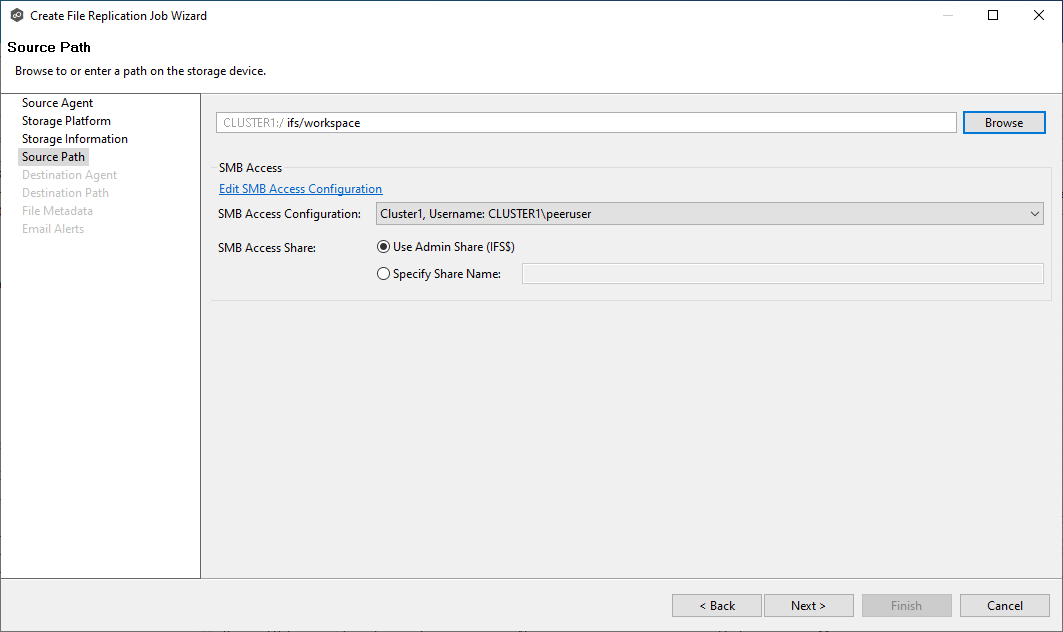Click Destination Agent in the sidebar

click(69, 175)
